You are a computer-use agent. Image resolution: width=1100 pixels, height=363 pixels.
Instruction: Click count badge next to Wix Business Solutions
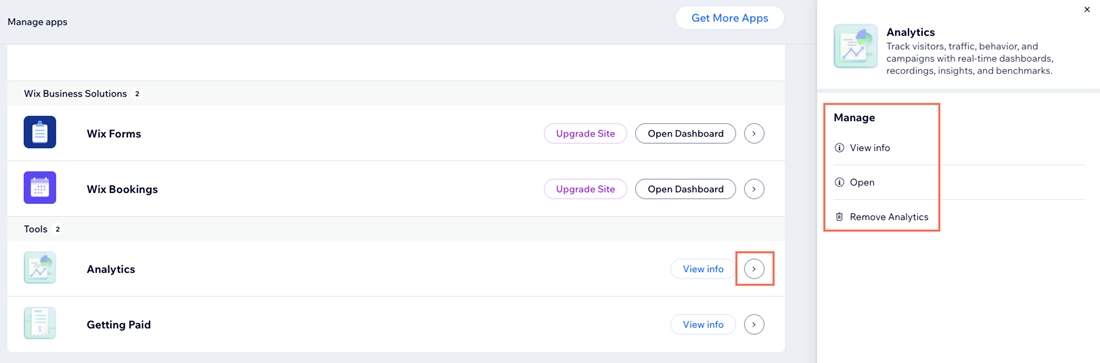point(138,93)
